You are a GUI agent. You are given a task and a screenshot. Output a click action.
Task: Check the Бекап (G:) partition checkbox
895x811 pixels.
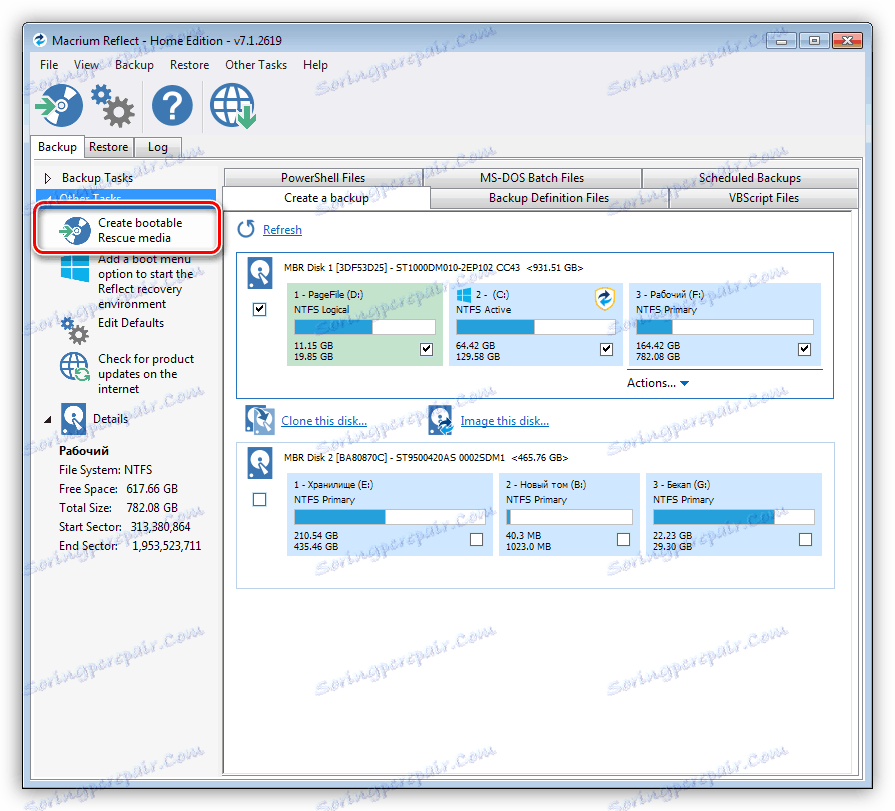click(805, 539)
